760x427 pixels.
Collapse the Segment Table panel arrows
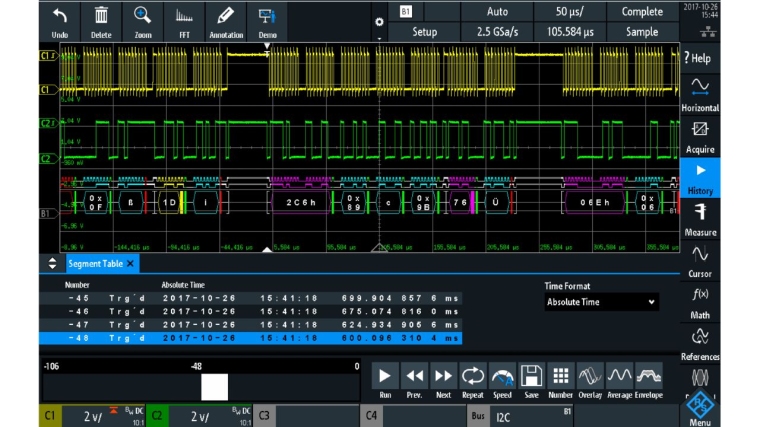pos(53,263)
